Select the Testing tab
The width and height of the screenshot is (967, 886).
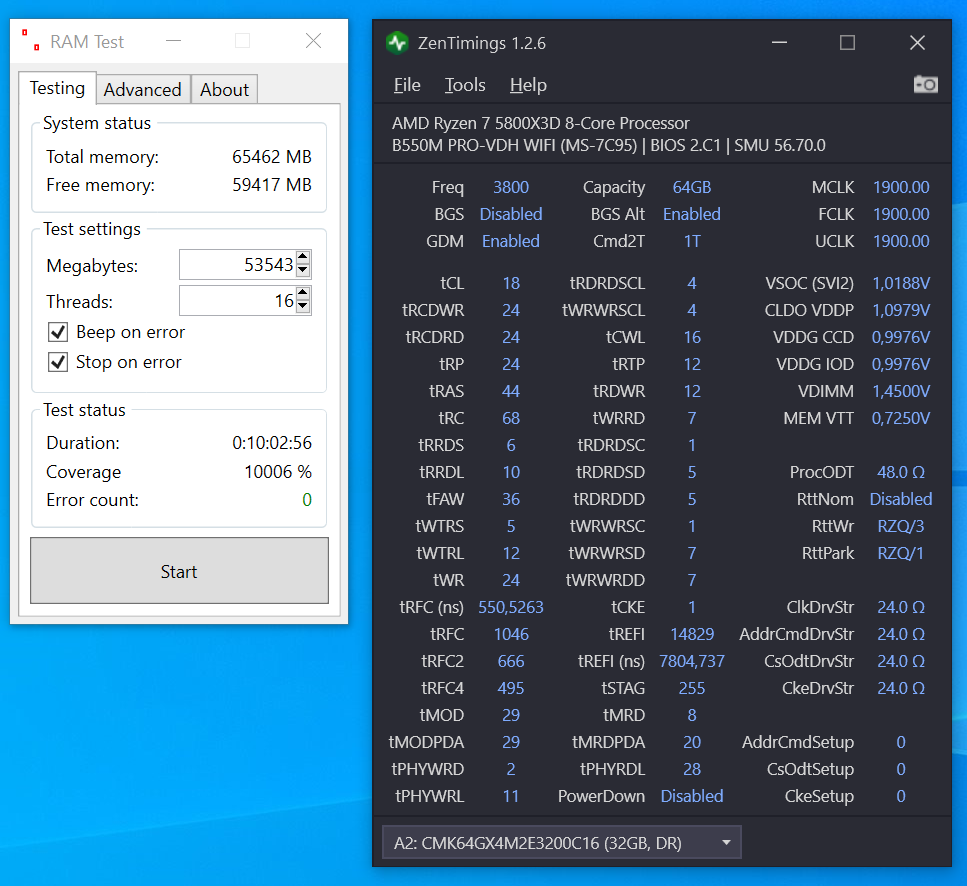pos(57,88)
